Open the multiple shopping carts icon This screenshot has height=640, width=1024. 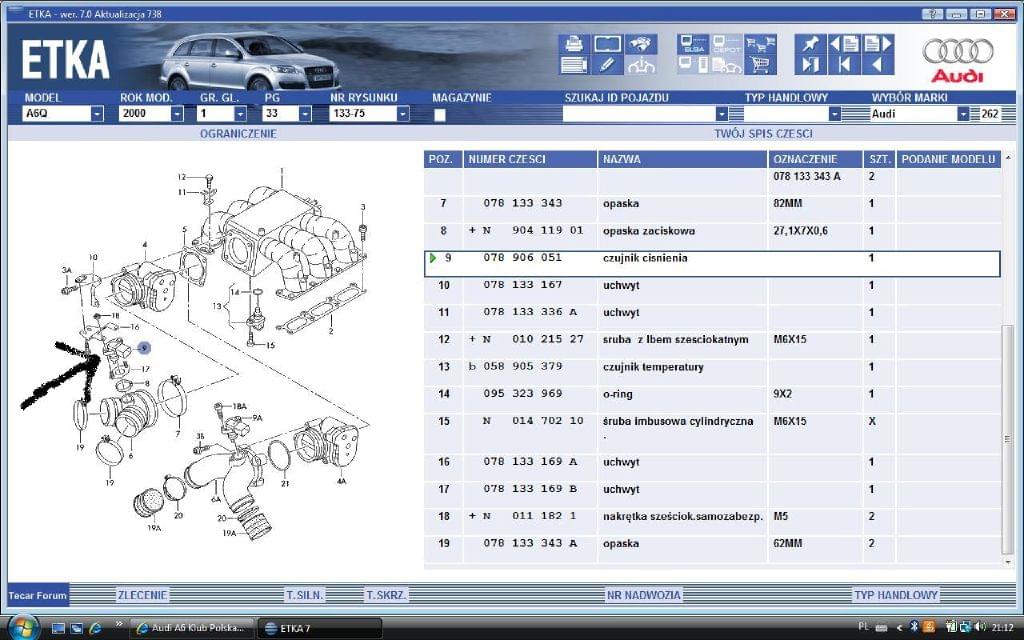(x=760, y=44)
